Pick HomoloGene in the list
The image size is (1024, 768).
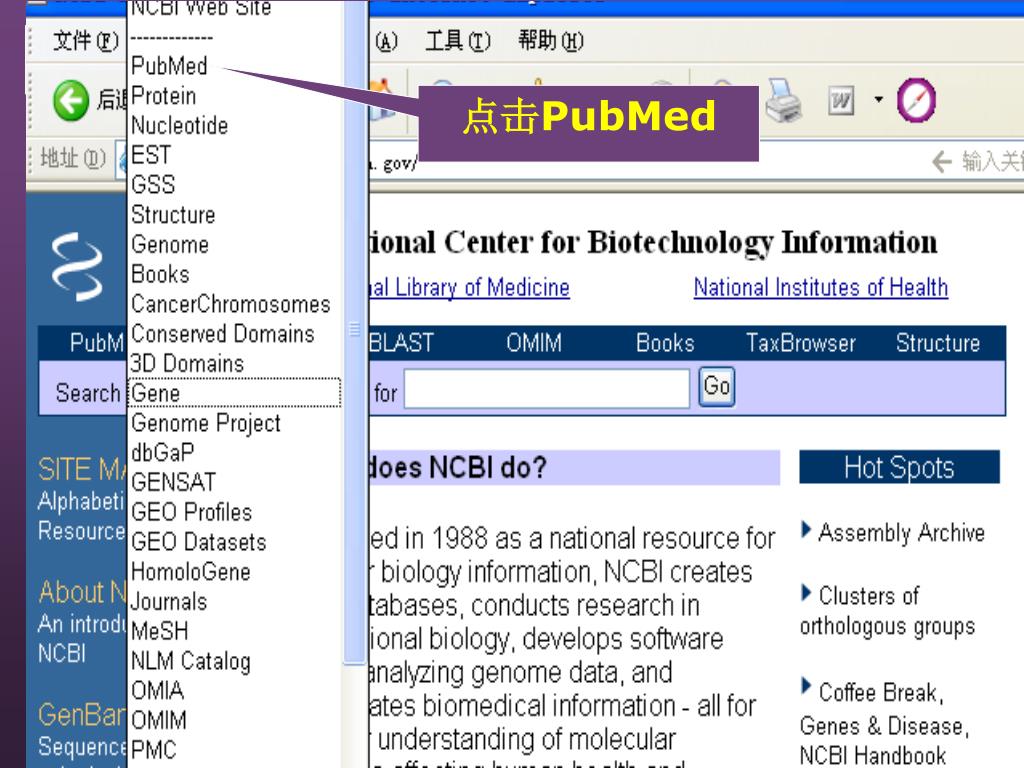pos(191,571)
